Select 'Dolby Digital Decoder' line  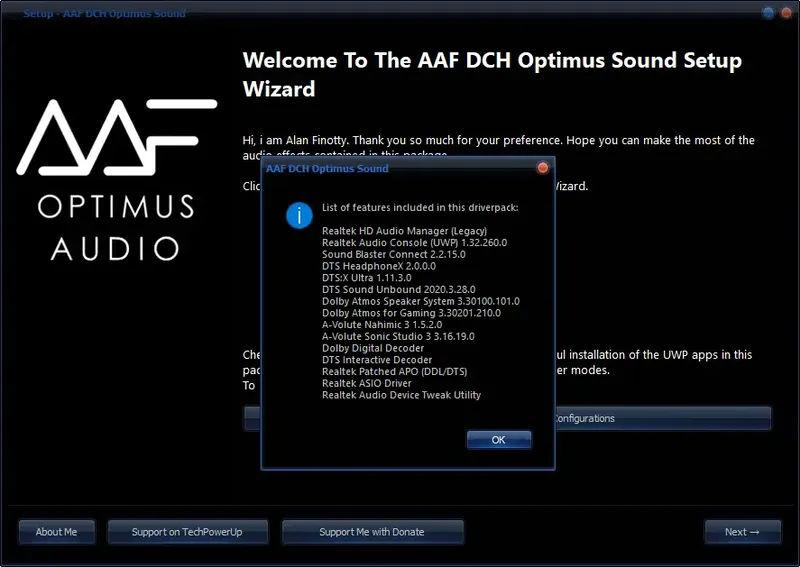(x=372, y=348)
